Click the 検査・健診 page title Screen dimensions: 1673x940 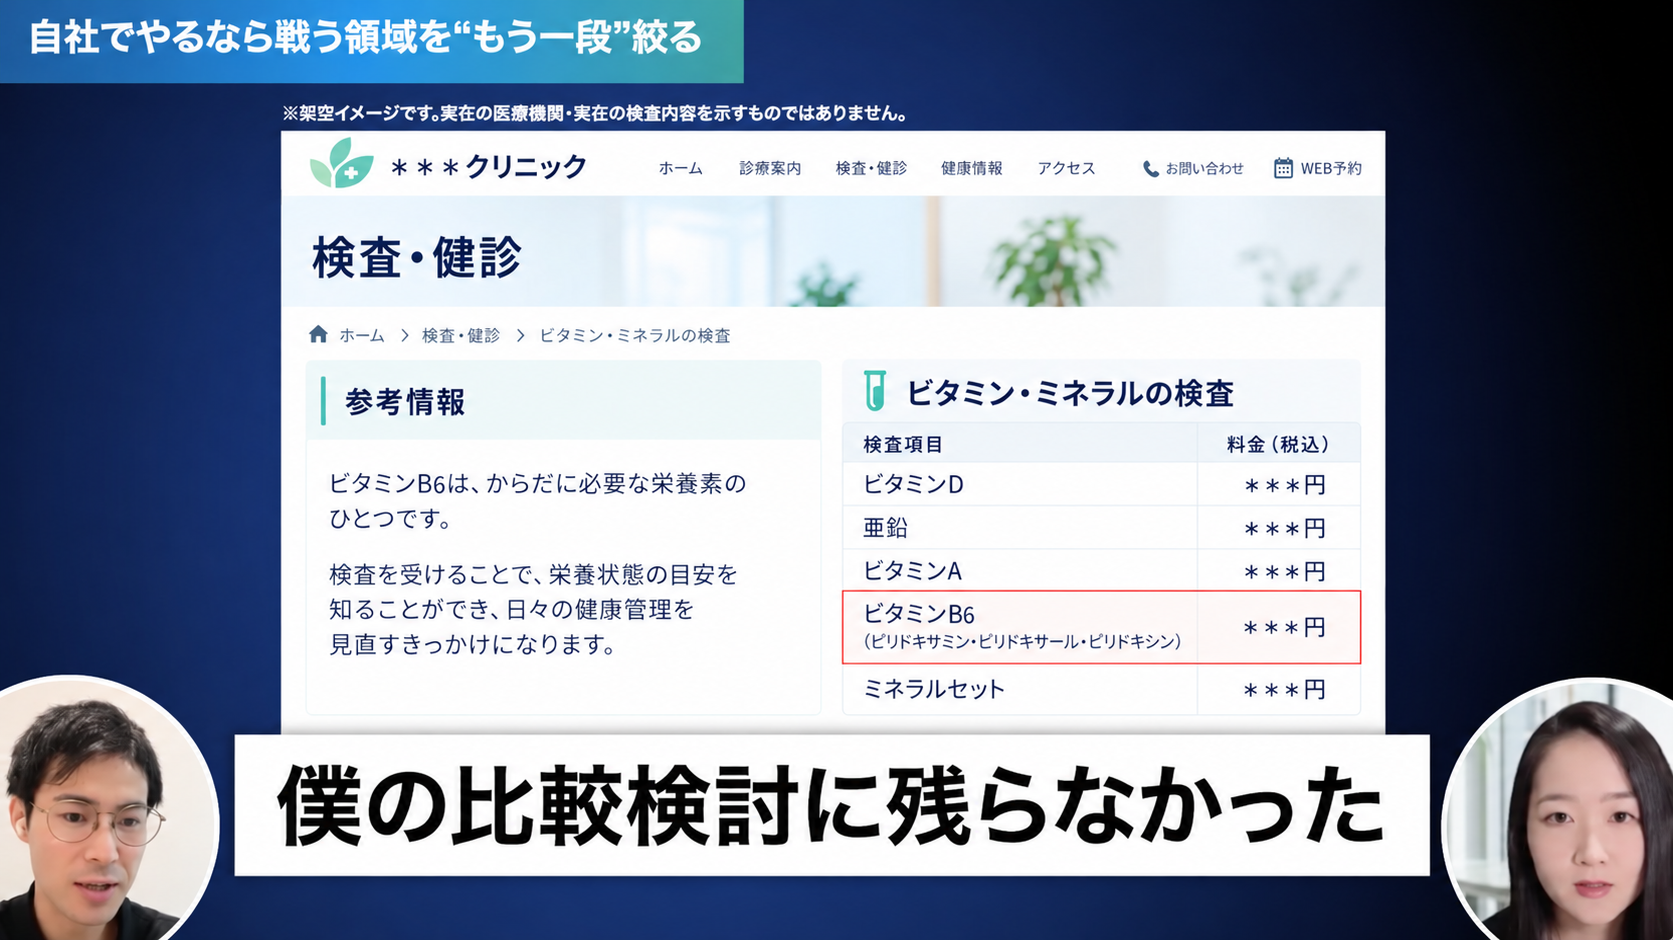417,257
